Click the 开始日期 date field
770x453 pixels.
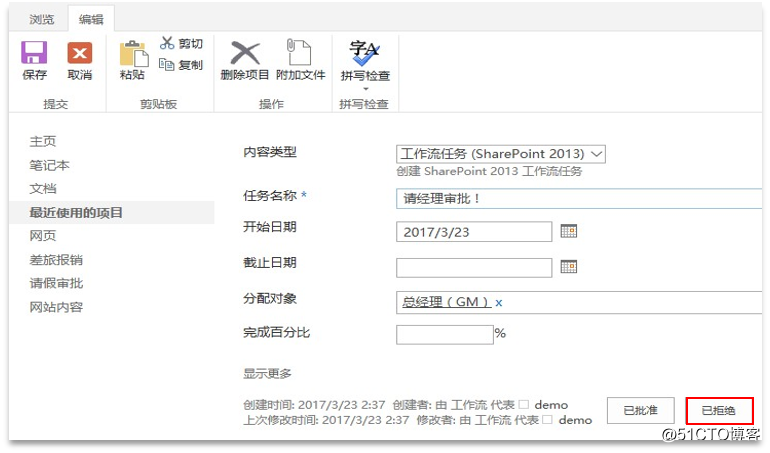pyautogui.click(x=474, y=231)
